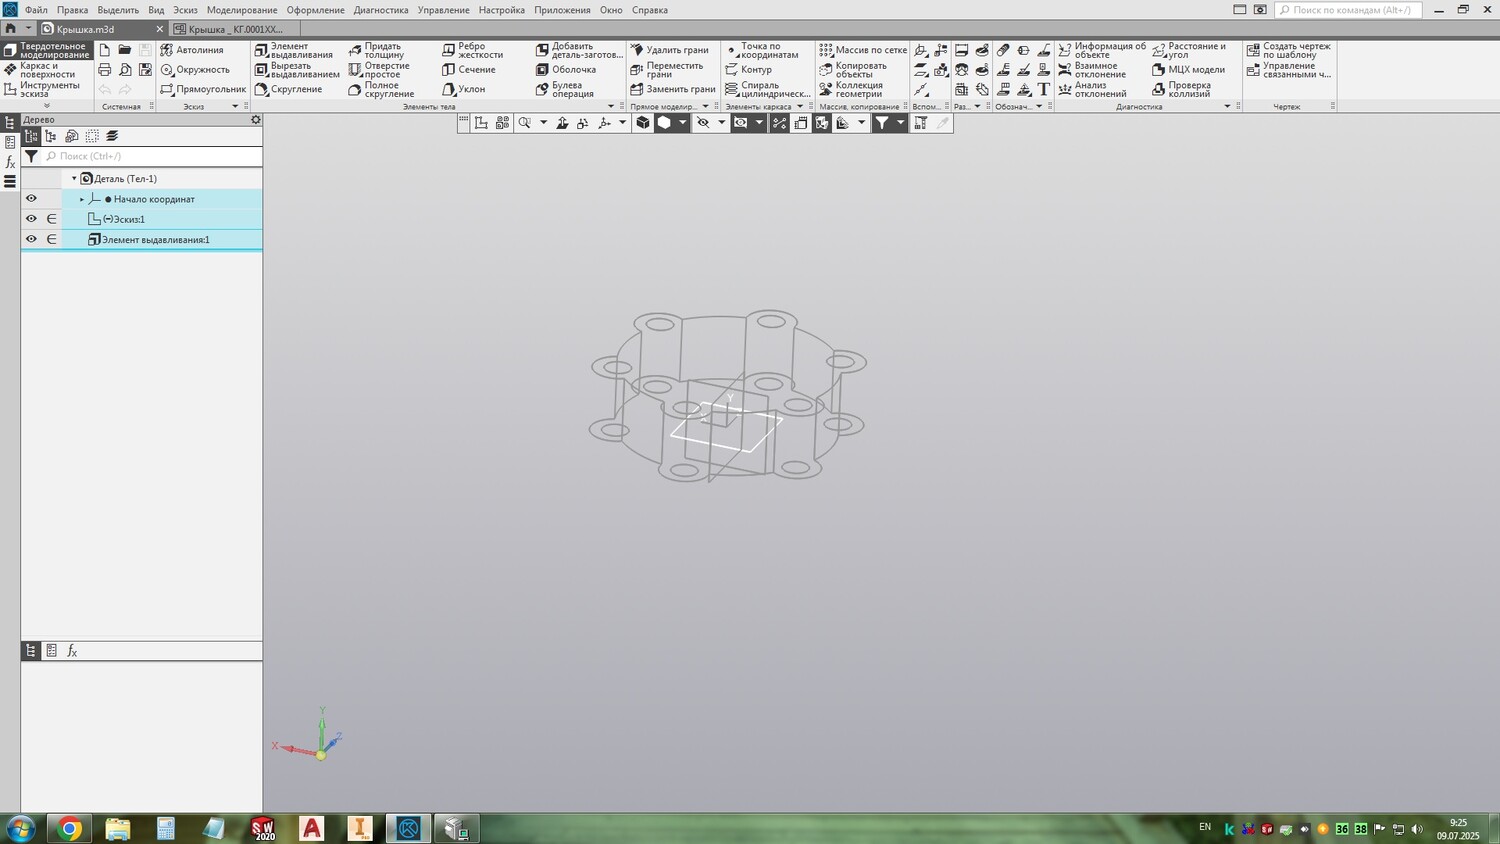Toggle the include mark beside Элемент выдавливания:1
The width and height of the screenshot is (1500, 844).
coord(51,239)
